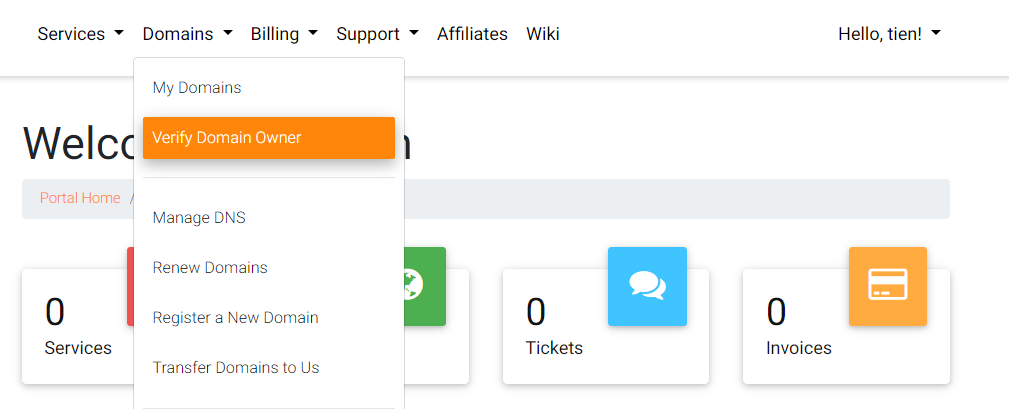Image resolution: width=1009 pixels, height=409 pixels.
Task: Open the Support dropdown menu
Action: 377,34
